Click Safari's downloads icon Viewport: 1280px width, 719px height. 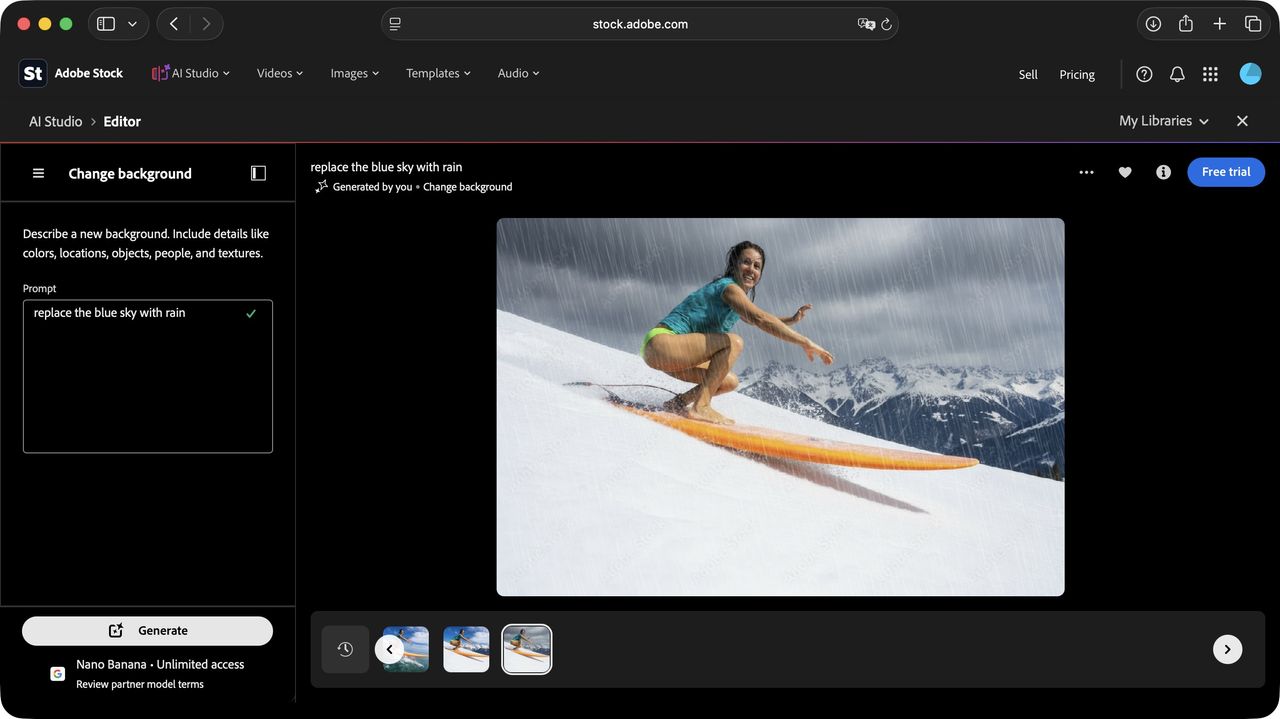point(1153,24)
